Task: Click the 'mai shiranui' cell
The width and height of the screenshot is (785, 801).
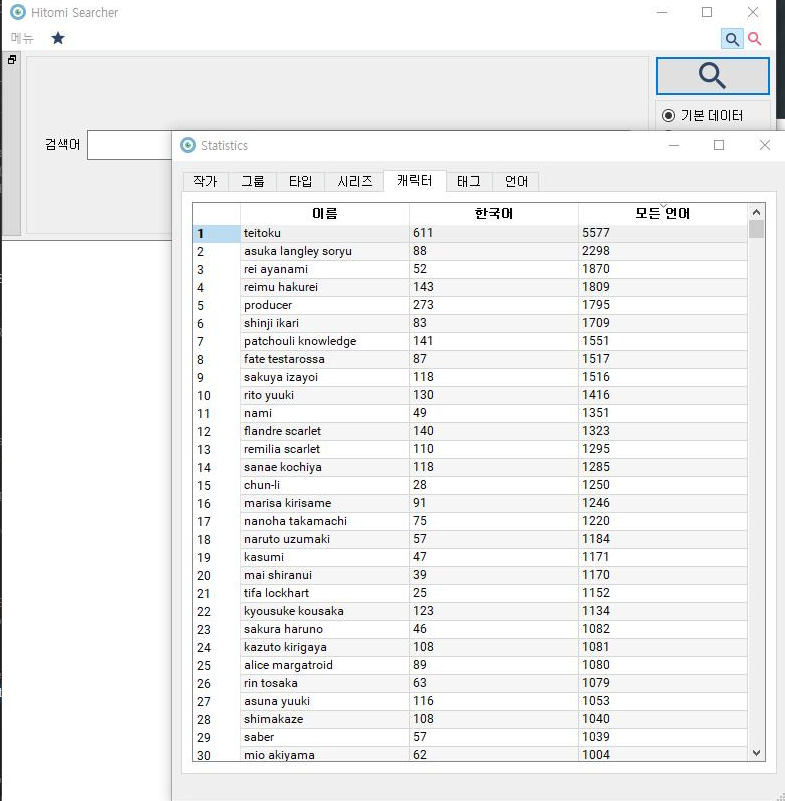Action: 325,575
